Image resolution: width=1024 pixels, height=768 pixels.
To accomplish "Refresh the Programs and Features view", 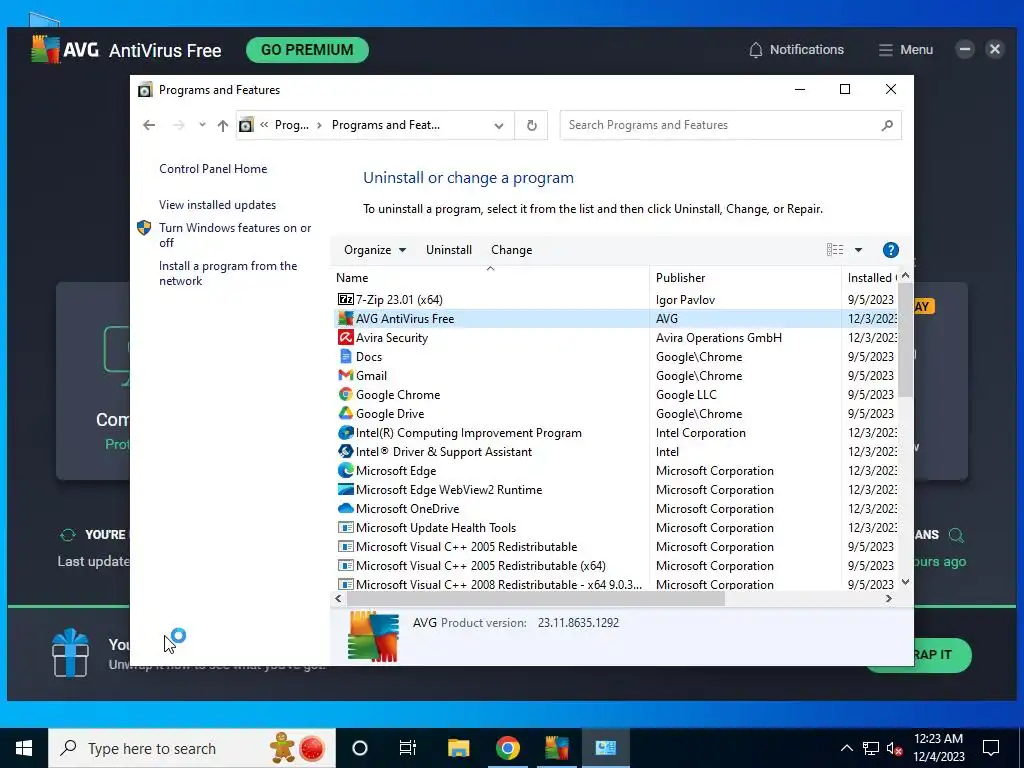I will point(532,125).
